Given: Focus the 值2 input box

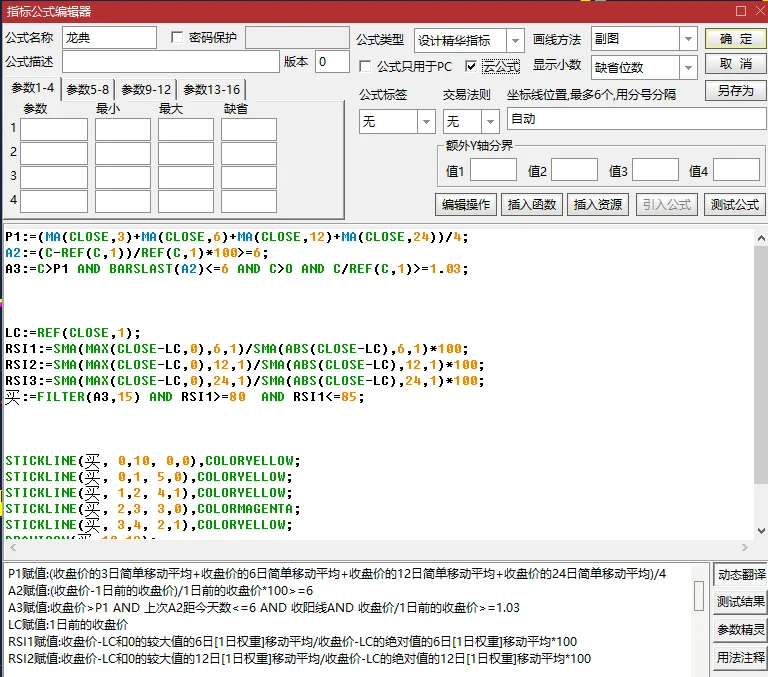Looking at the screenshot, I should [575, 170].
